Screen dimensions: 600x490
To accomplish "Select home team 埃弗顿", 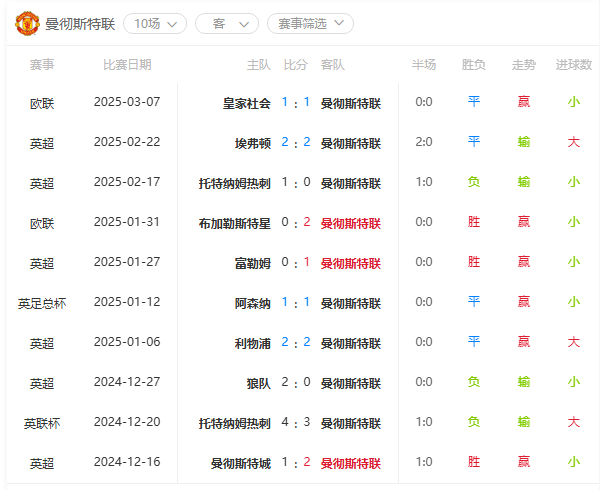I will 253,143.
